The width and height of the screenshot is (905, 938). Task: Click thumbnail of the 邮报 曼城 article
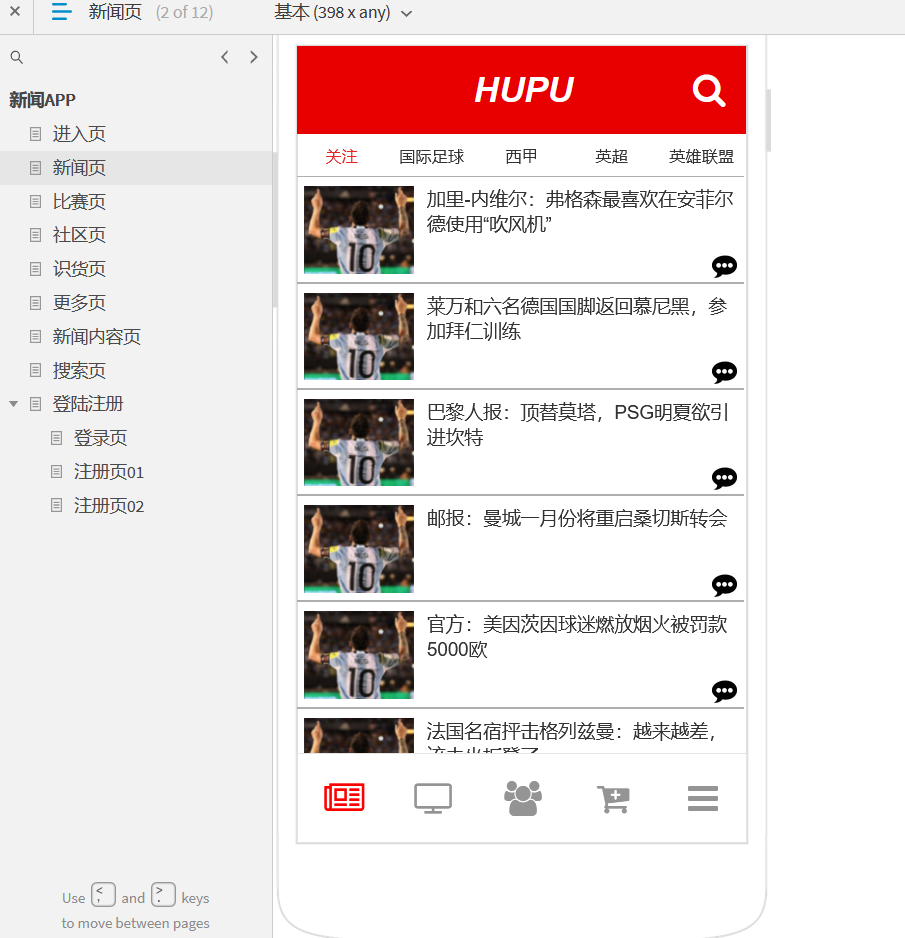point(359,549)
